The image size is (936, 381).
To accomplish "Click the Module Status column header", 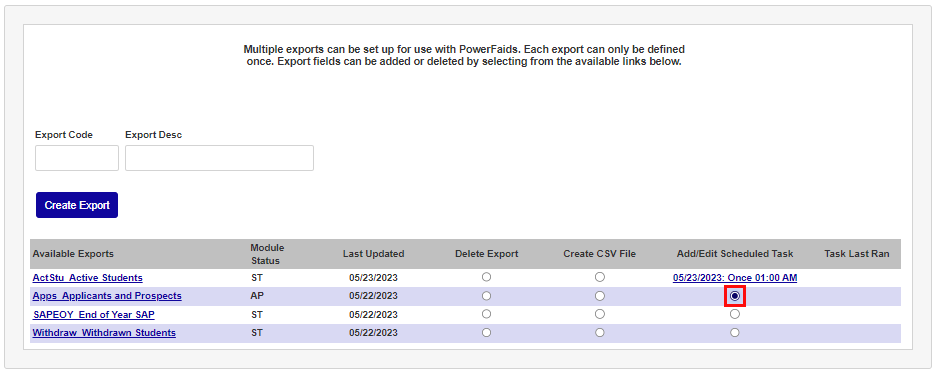I will (x=267, y=254).
